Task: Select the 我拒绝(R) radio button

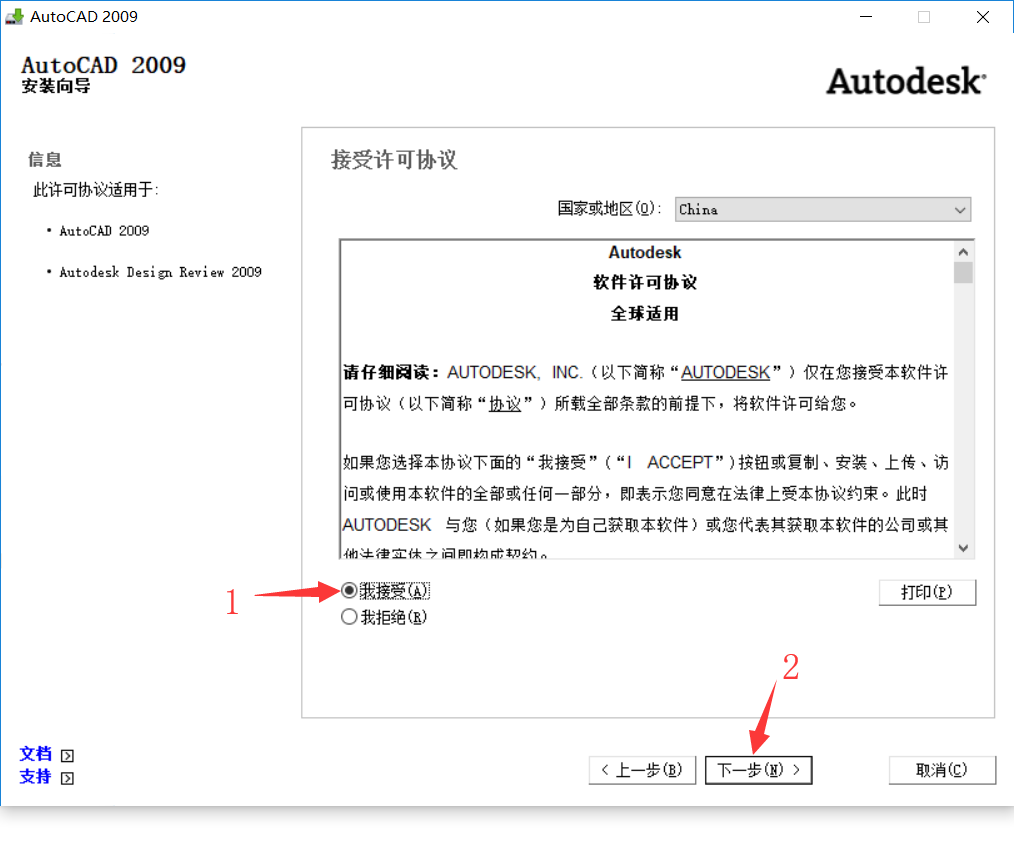Action: pos(349,617)
